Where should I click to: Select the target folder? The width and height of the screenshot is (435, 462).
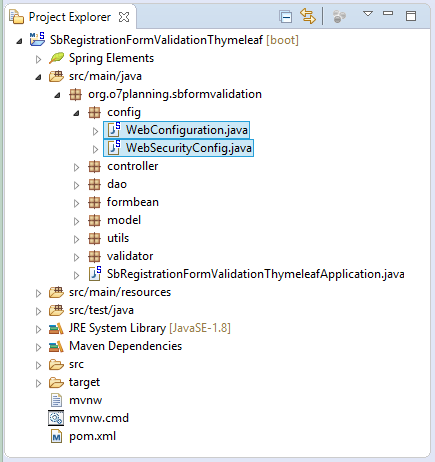click(x=84, y=382)
